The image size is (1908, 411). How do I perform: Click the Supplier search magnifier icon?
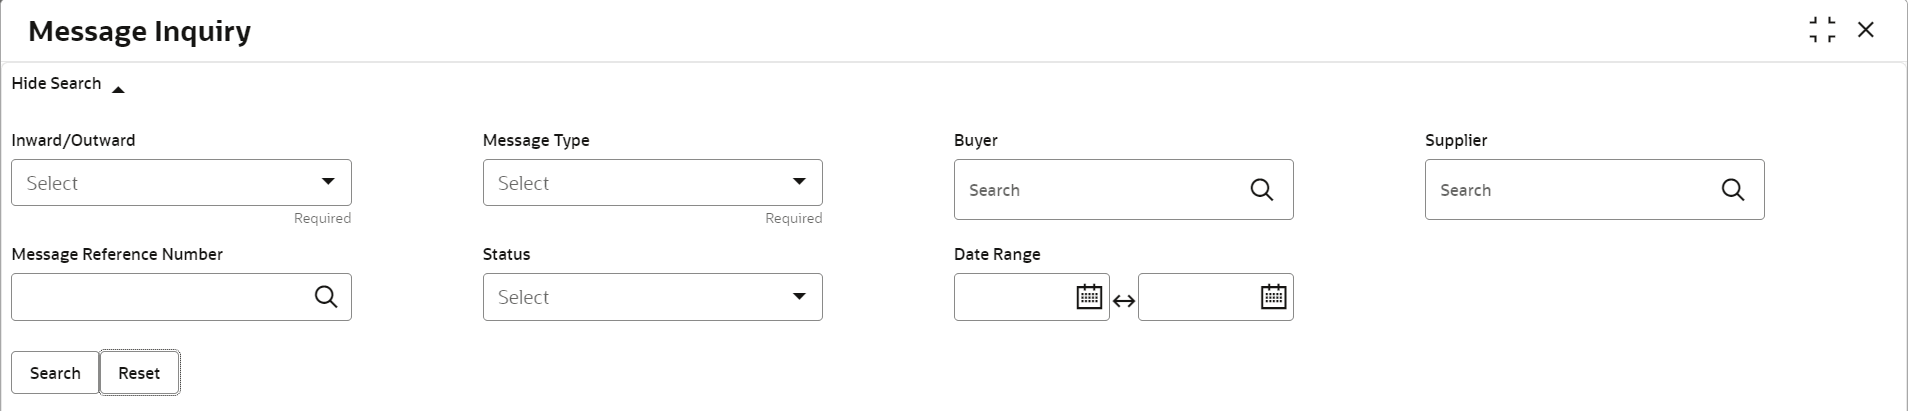click(x=1733, y=190)
